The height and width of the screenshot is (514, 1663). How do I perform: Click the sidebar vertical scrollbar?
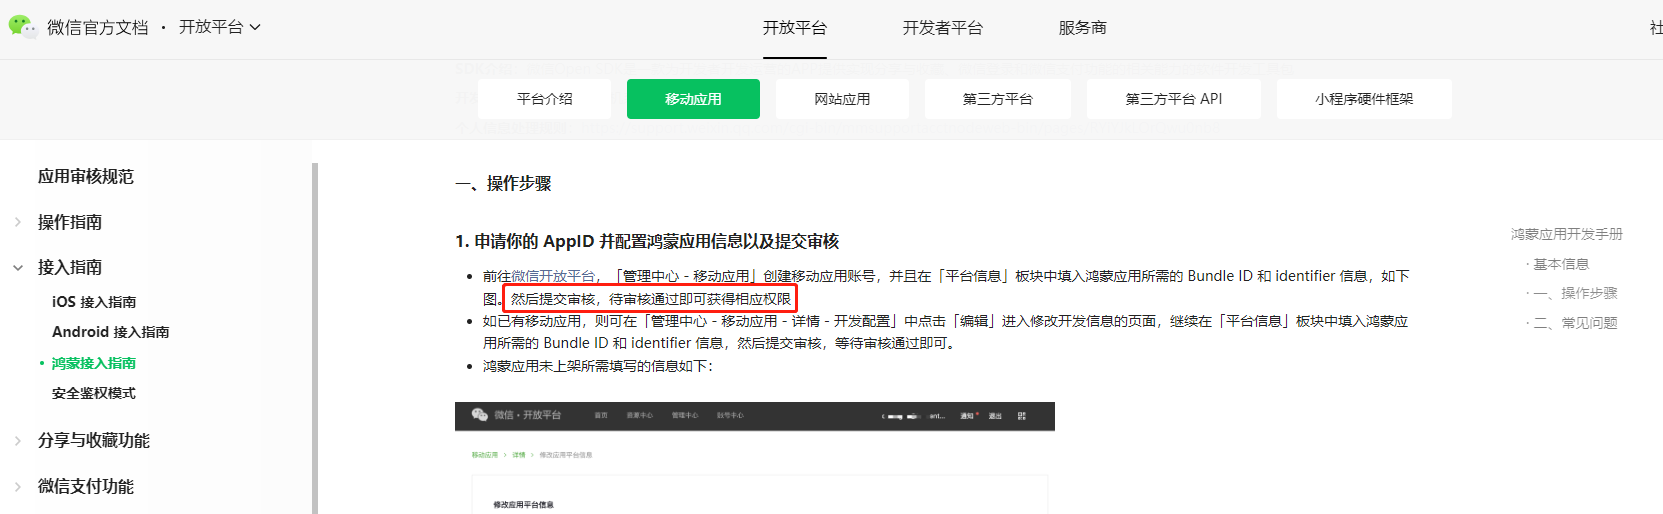pyautogui.click(x=315, y=338)
